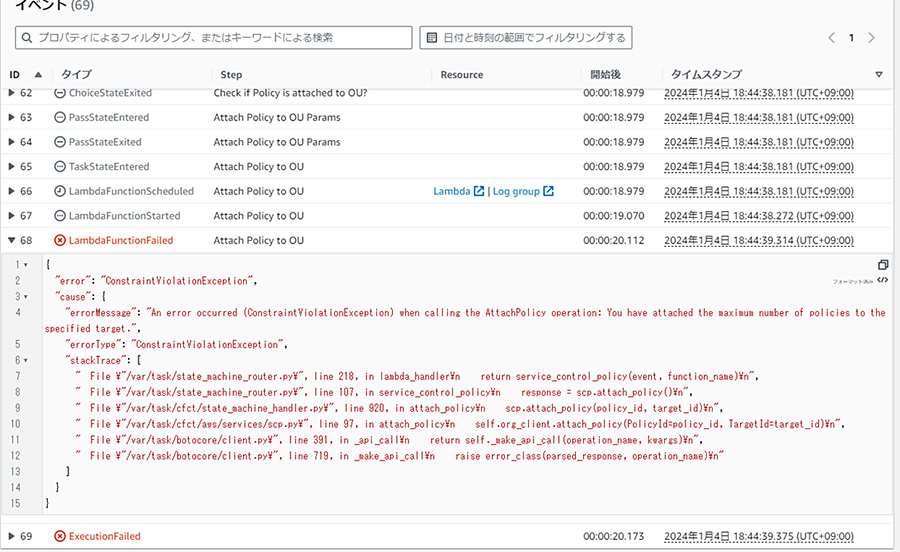The height and width of the screenshot is (552, 900).
Task: Go to previous page of events
Action: click(x=831, y=38)
